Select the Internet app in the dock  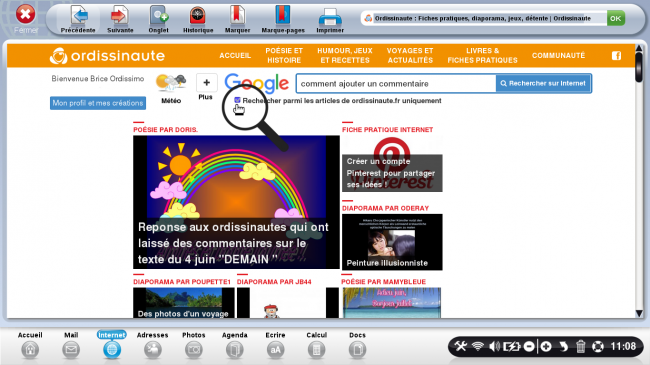pos(112,345)
